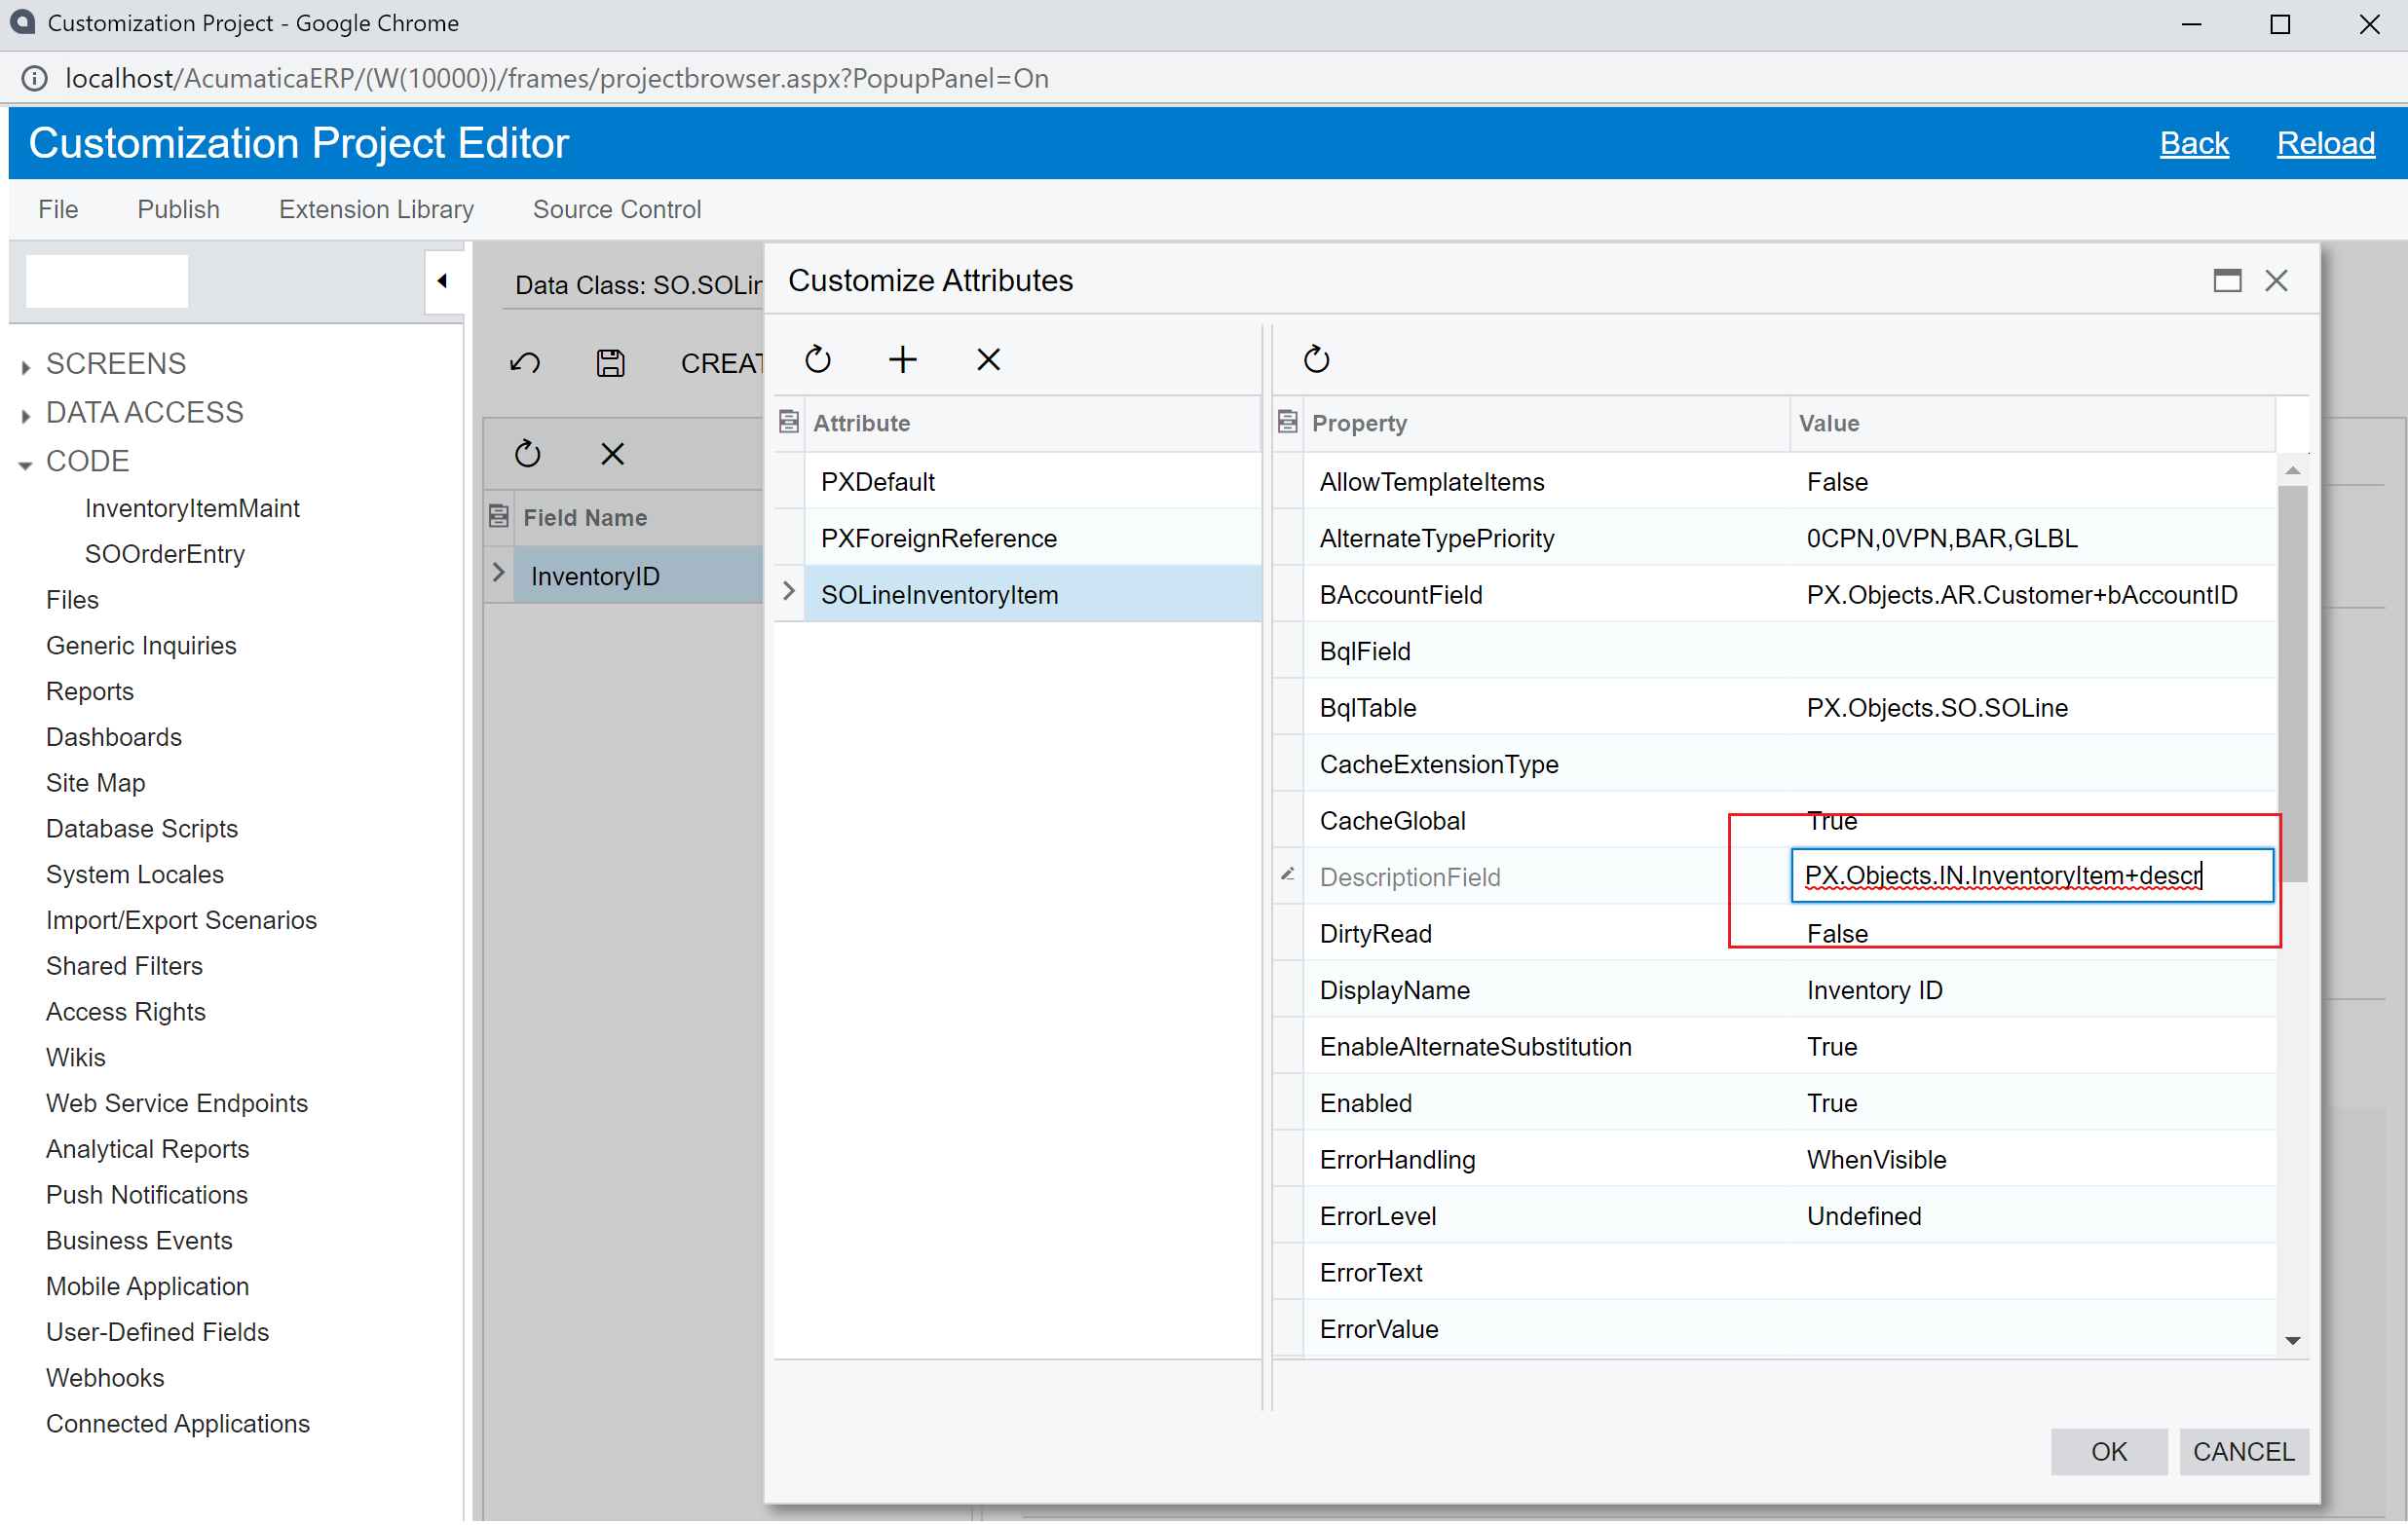Click the OK button to confirm changes

click(2108, 1451)
